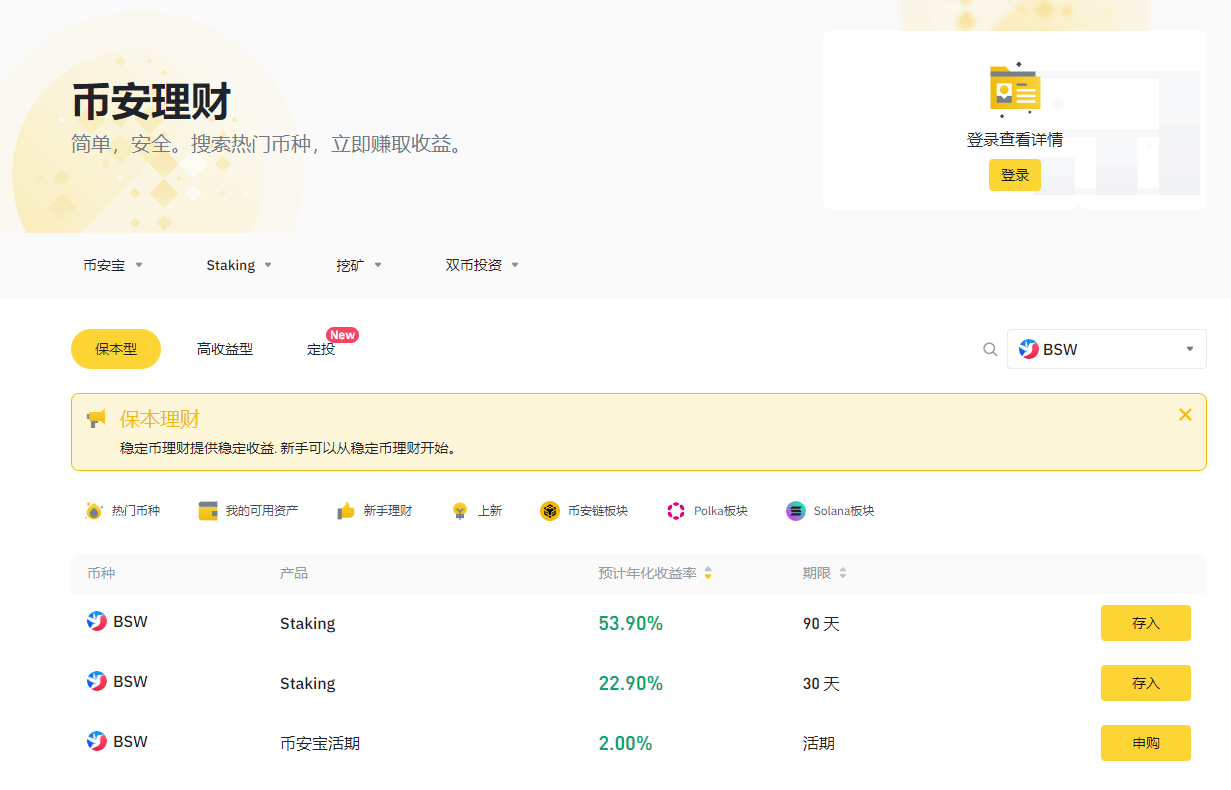This screenshot has width=1231, height=790.
Task: Click the New badge on 定投
Action: [343, 335]
